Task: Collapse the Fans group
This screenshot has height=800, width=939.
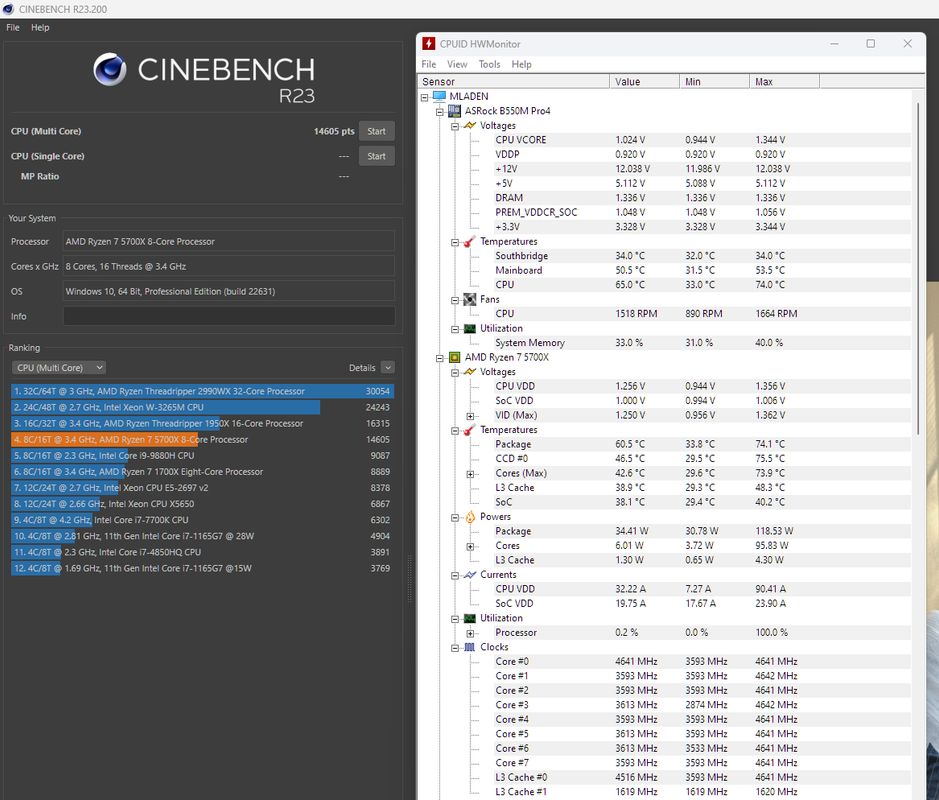Action: [x=455, y=300]
